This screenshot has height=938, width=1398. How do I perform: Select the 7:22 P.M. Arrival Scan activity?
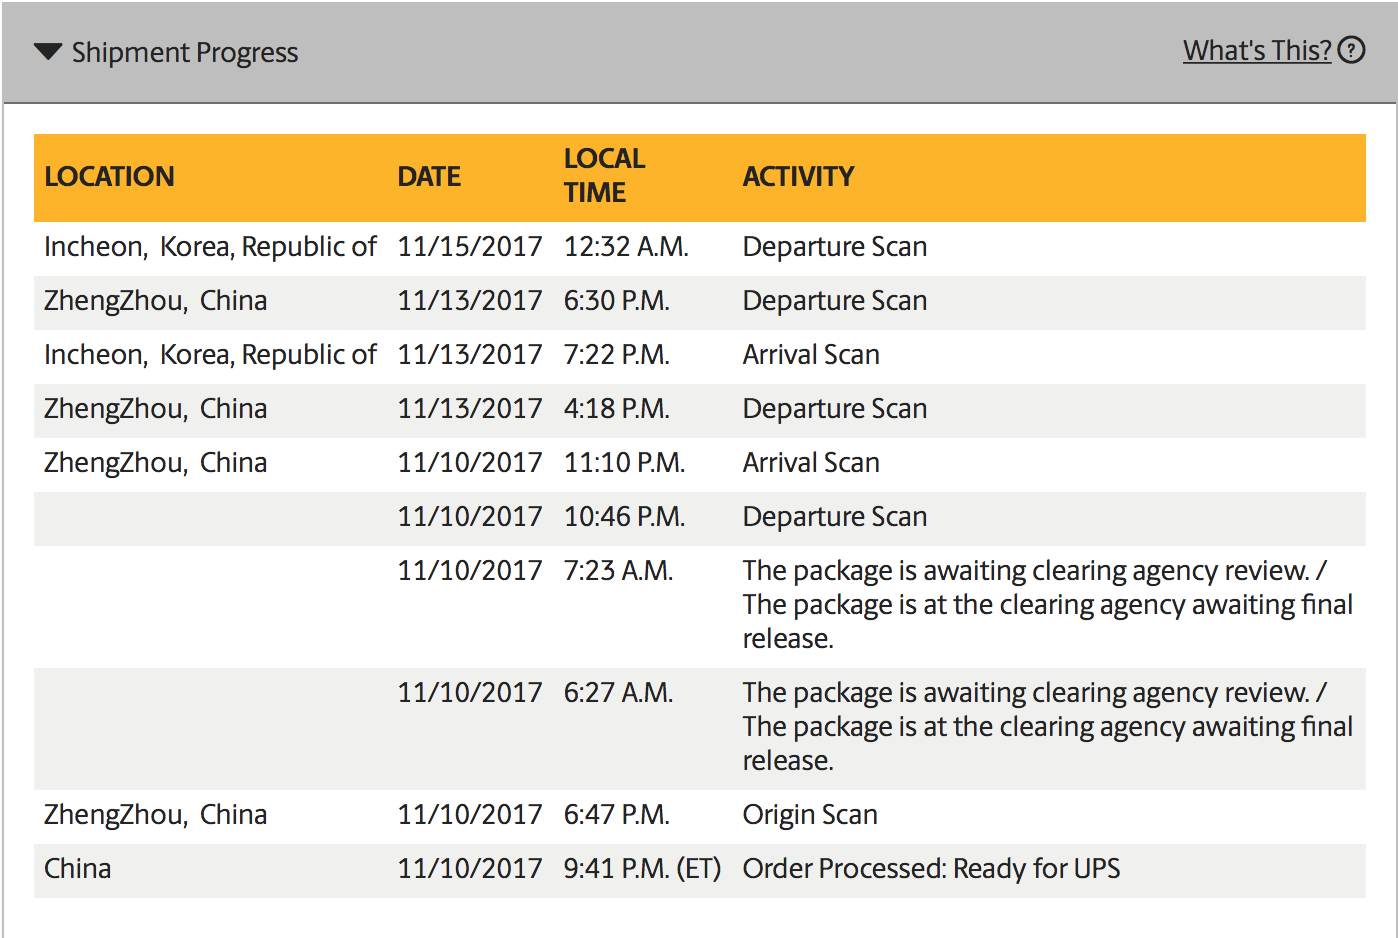[x=811, y=355]
